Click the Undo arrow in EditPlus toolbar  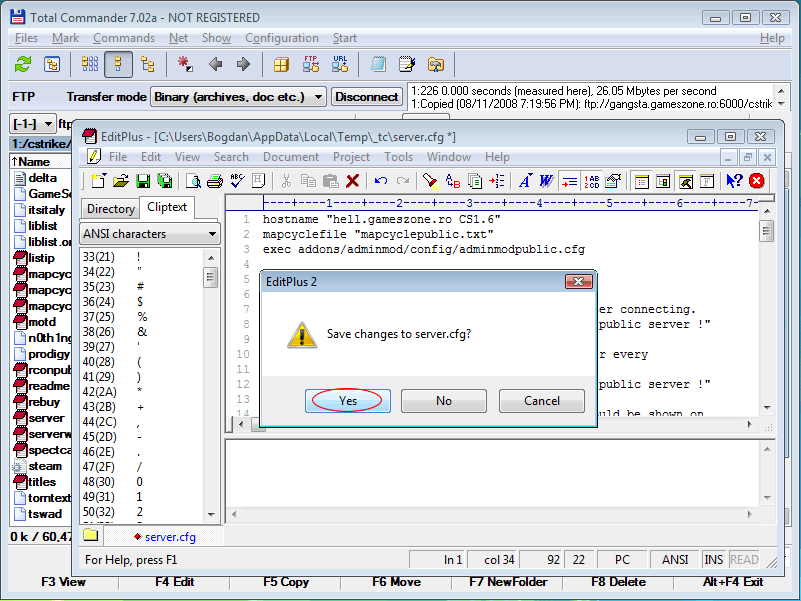coord(381,181)
